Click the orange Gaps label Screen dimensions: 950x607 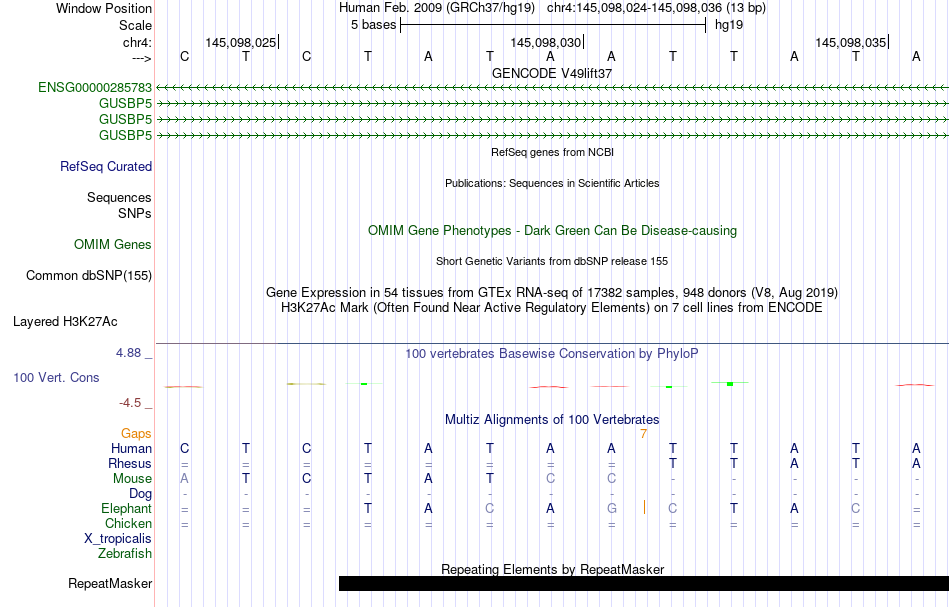point(136,434)
